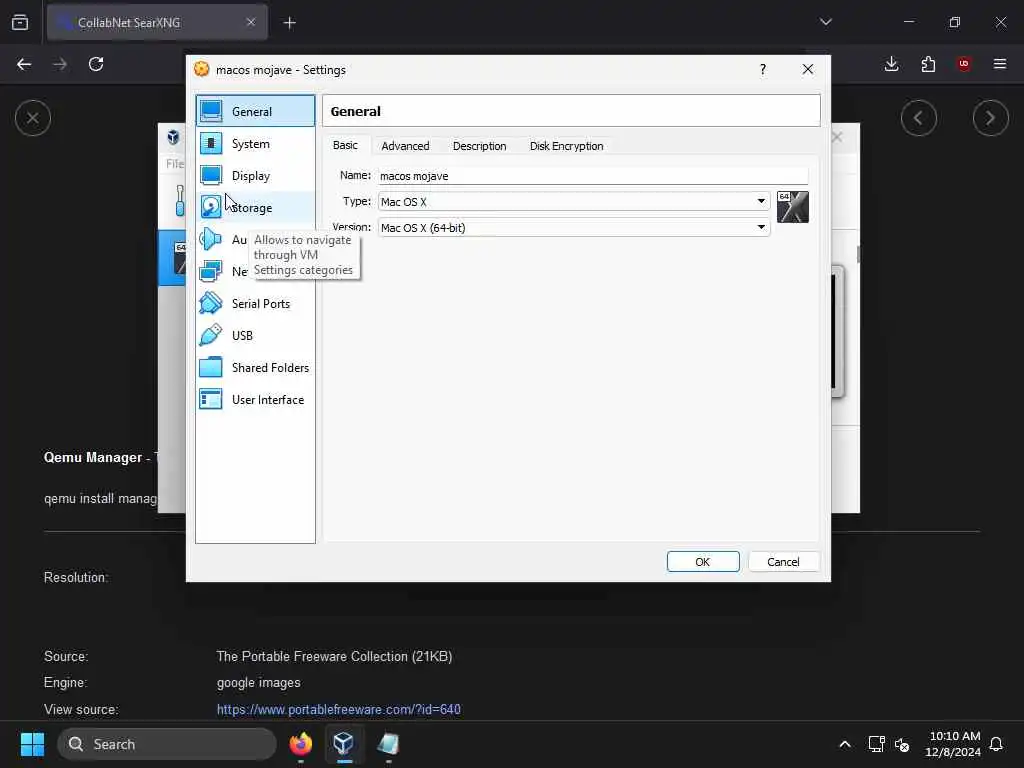Viewport: 1024px width, 768px height.
Task: Click the Qemu Manager image title
Action: click(101, 457)
